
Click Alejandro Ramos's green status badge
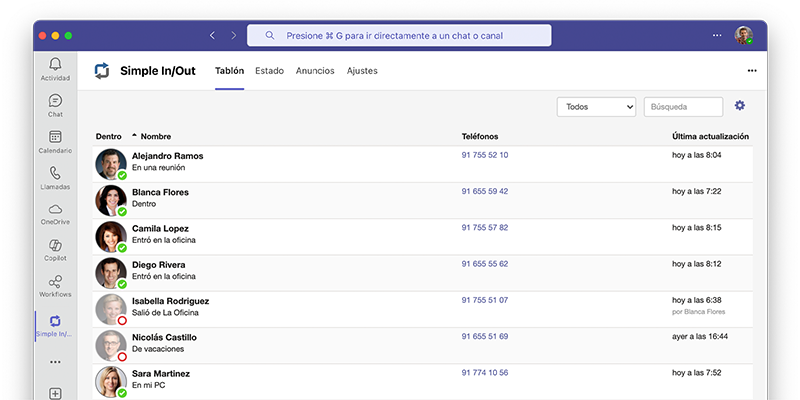point(122,176)
